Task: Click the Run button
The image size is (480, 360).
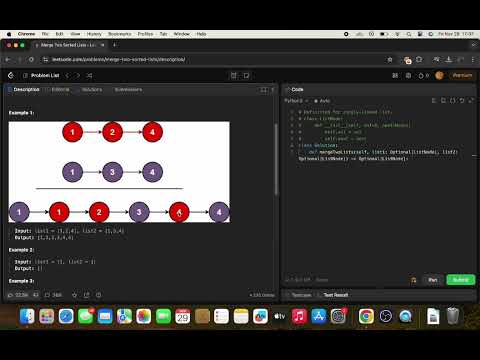Action: [433, 280]
